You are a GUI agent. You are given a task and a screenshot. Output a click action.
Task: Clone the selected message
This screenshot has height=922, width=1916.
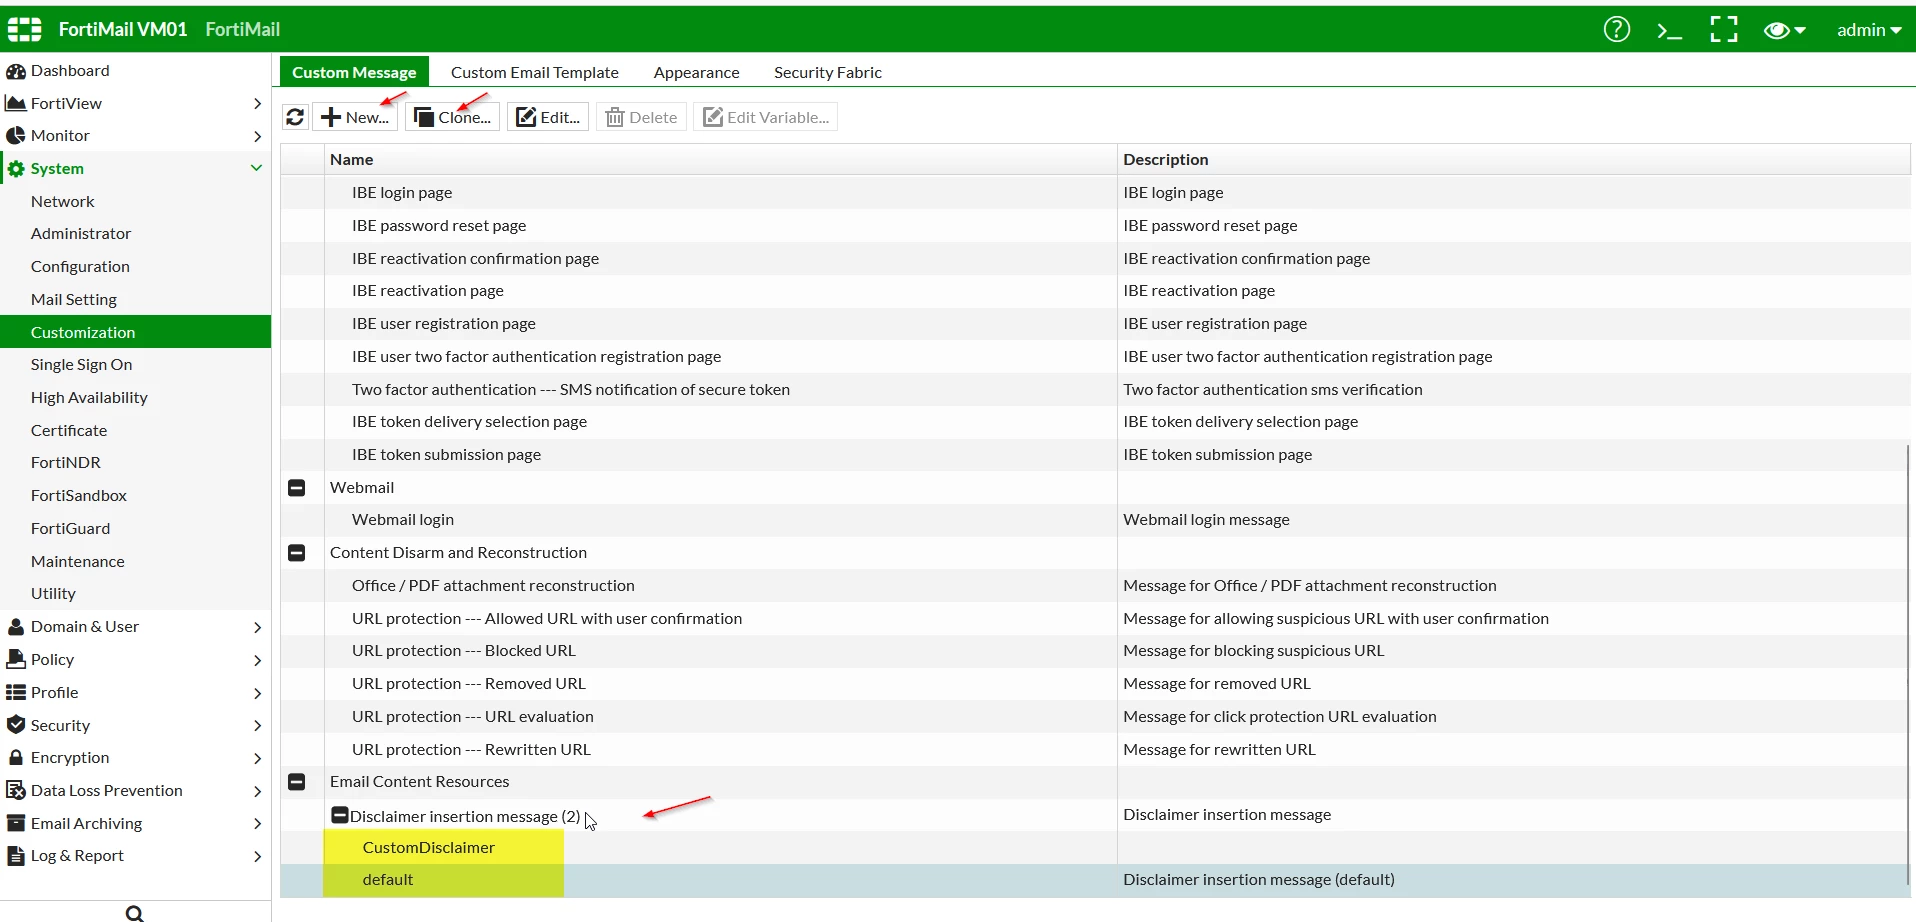(452, 117)
